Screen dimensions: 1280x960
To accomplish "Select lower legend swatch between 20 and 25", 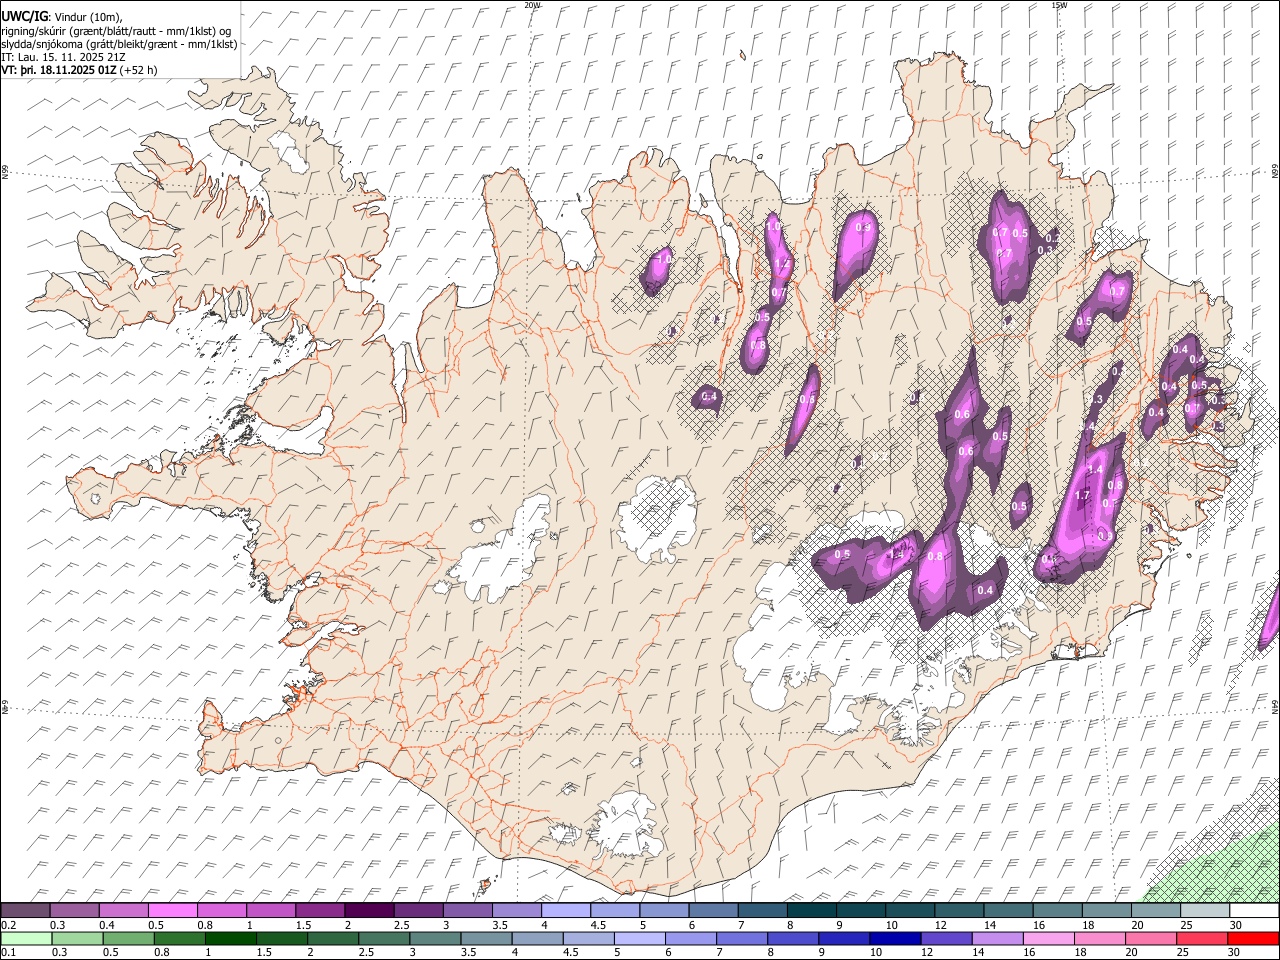I will (x=1152, y=938).
